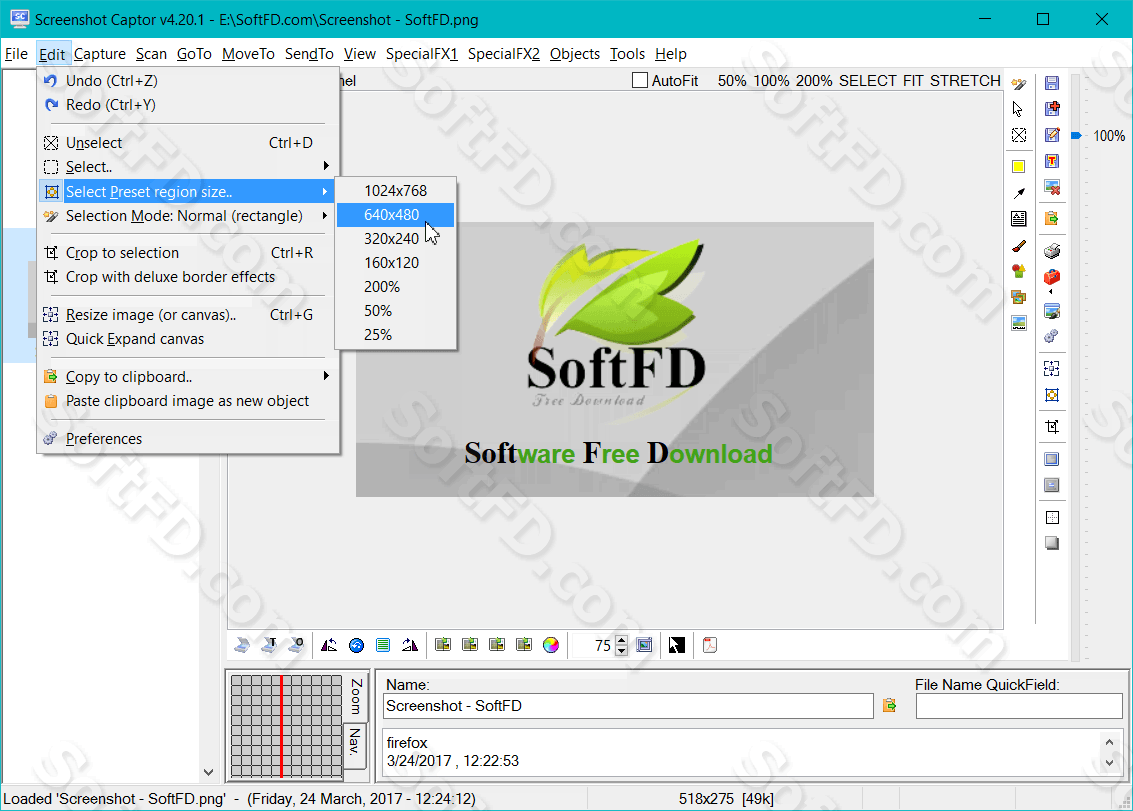Viewport: 1133px width, 811px height.
Task: Select Crop to selection menu item
Action: (x=188, y=253)
